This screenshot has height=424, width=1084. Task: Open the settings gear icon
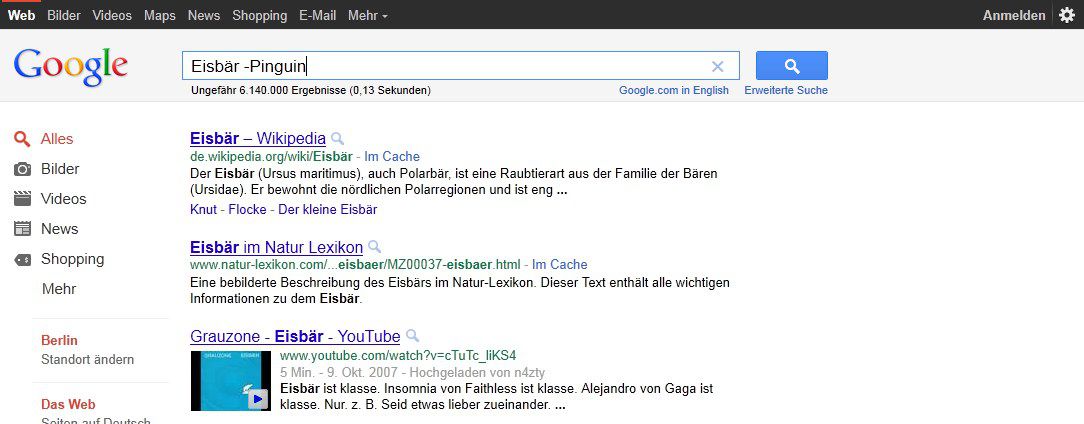1067,15
